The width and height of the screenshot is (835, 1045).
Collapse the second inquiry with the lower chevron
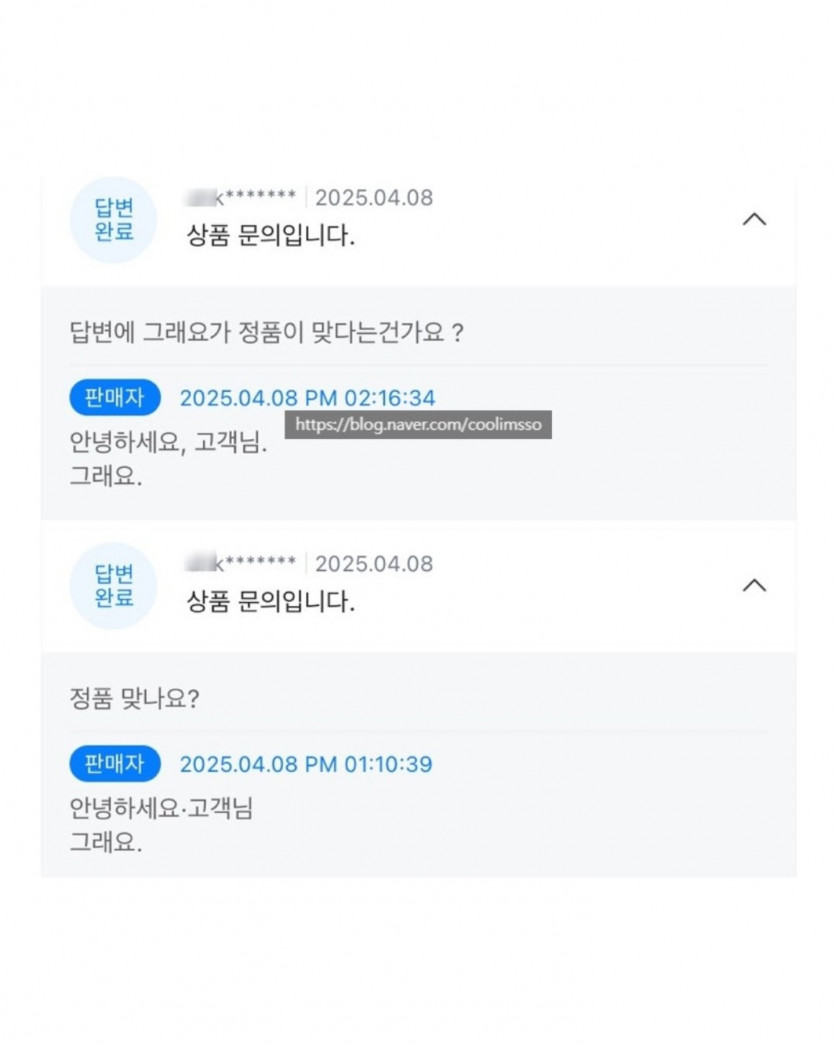click(x=754, y=585)
